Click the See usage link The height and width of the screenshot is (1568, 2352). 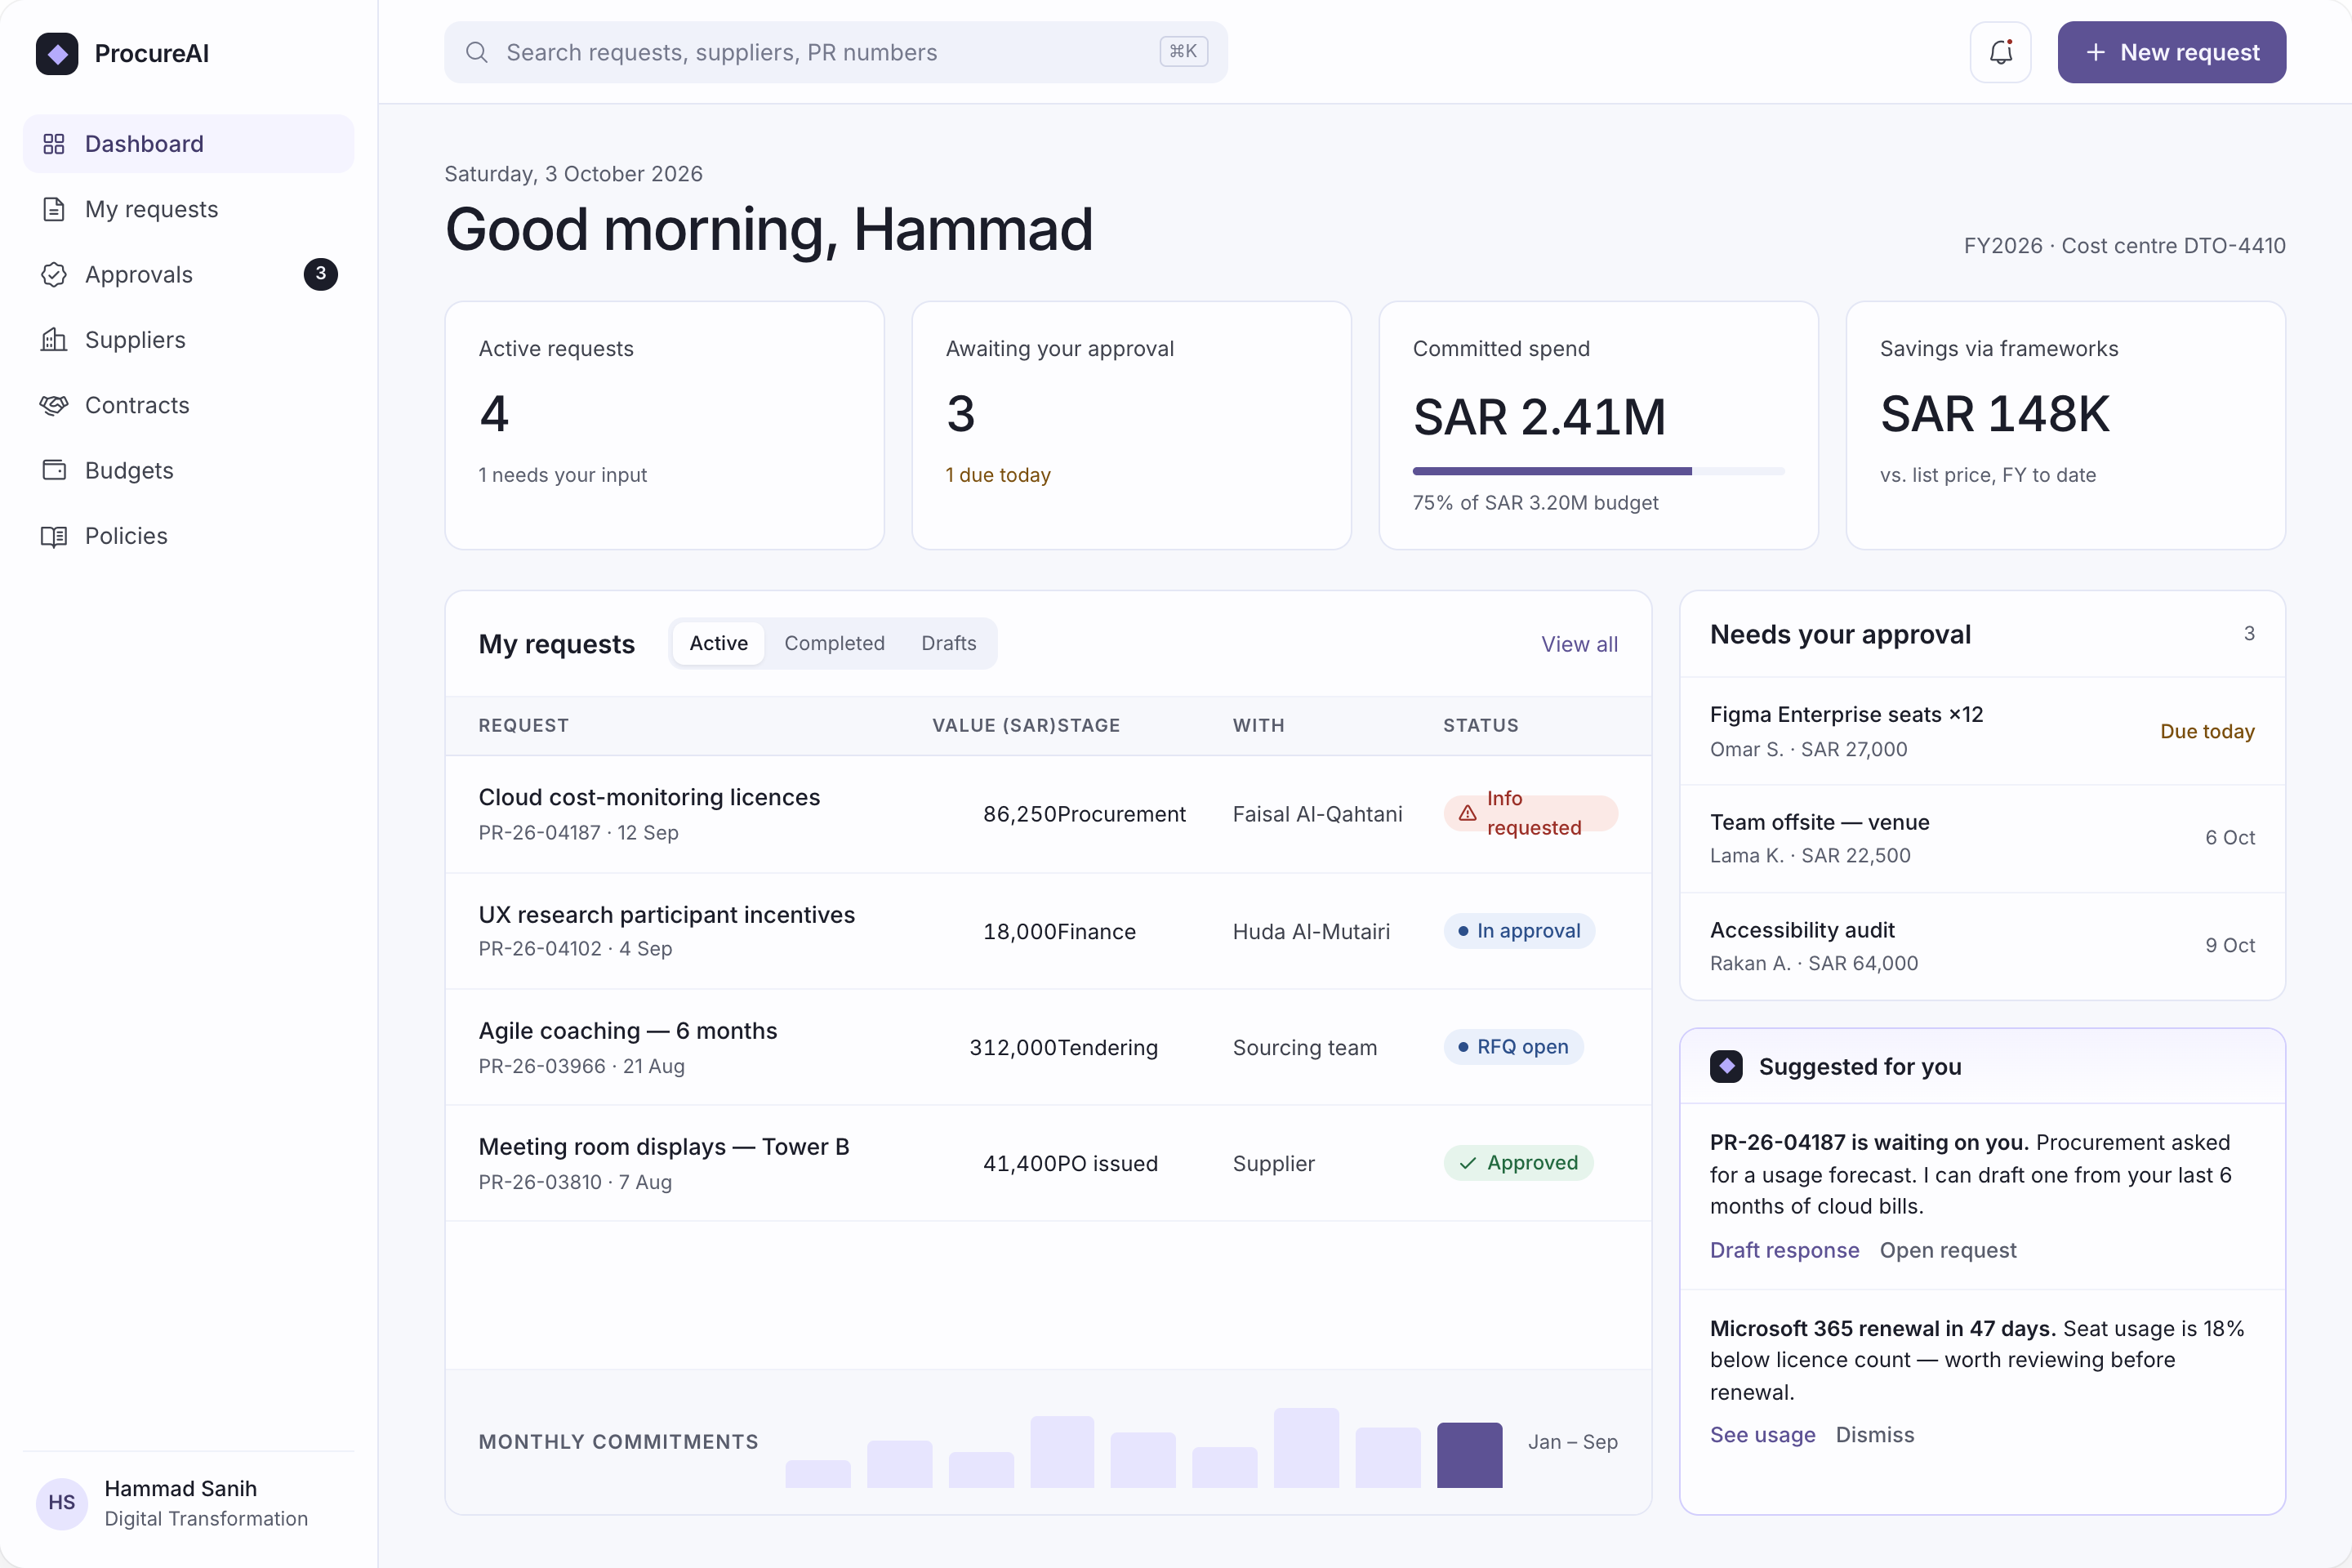tap(1762, 1434)
